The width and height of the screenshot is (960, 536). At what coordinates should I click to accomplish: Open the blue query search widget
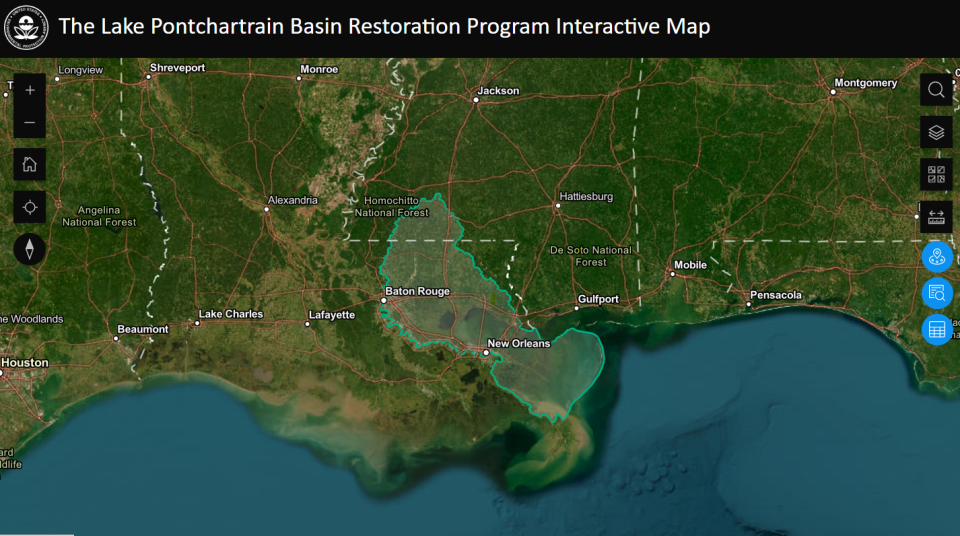(937, 293)
